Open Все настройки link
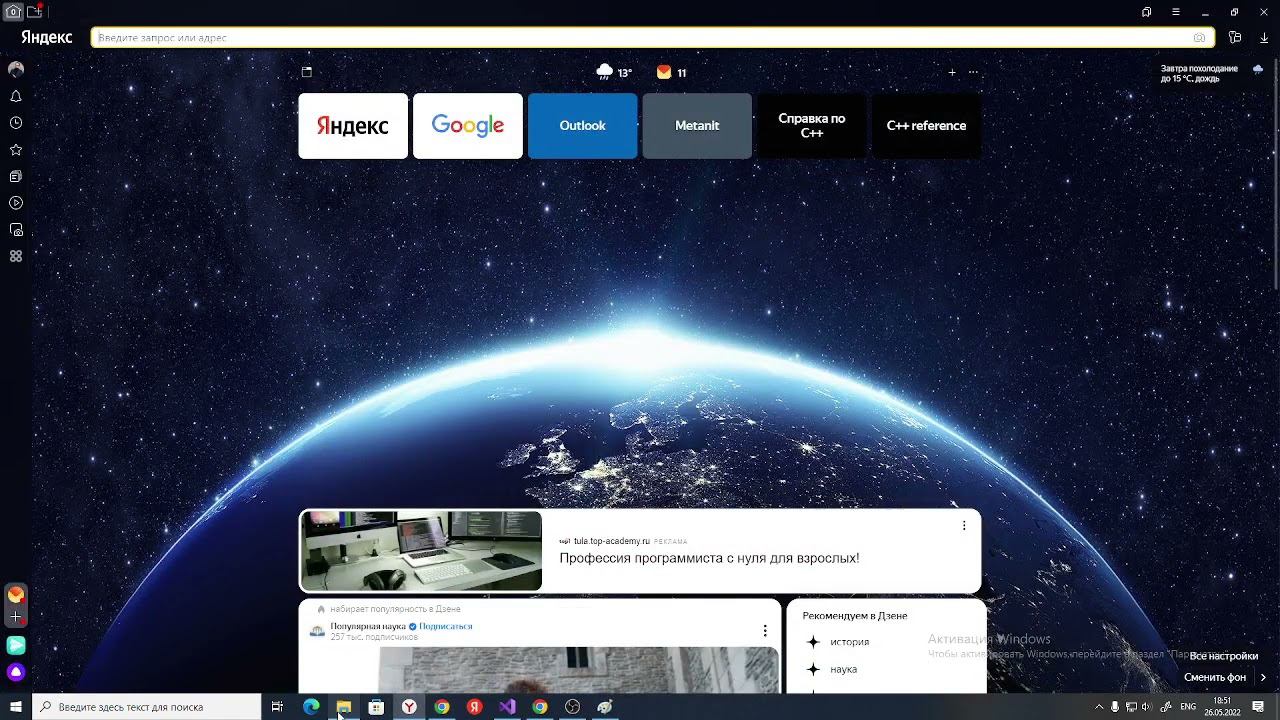 1224,656
